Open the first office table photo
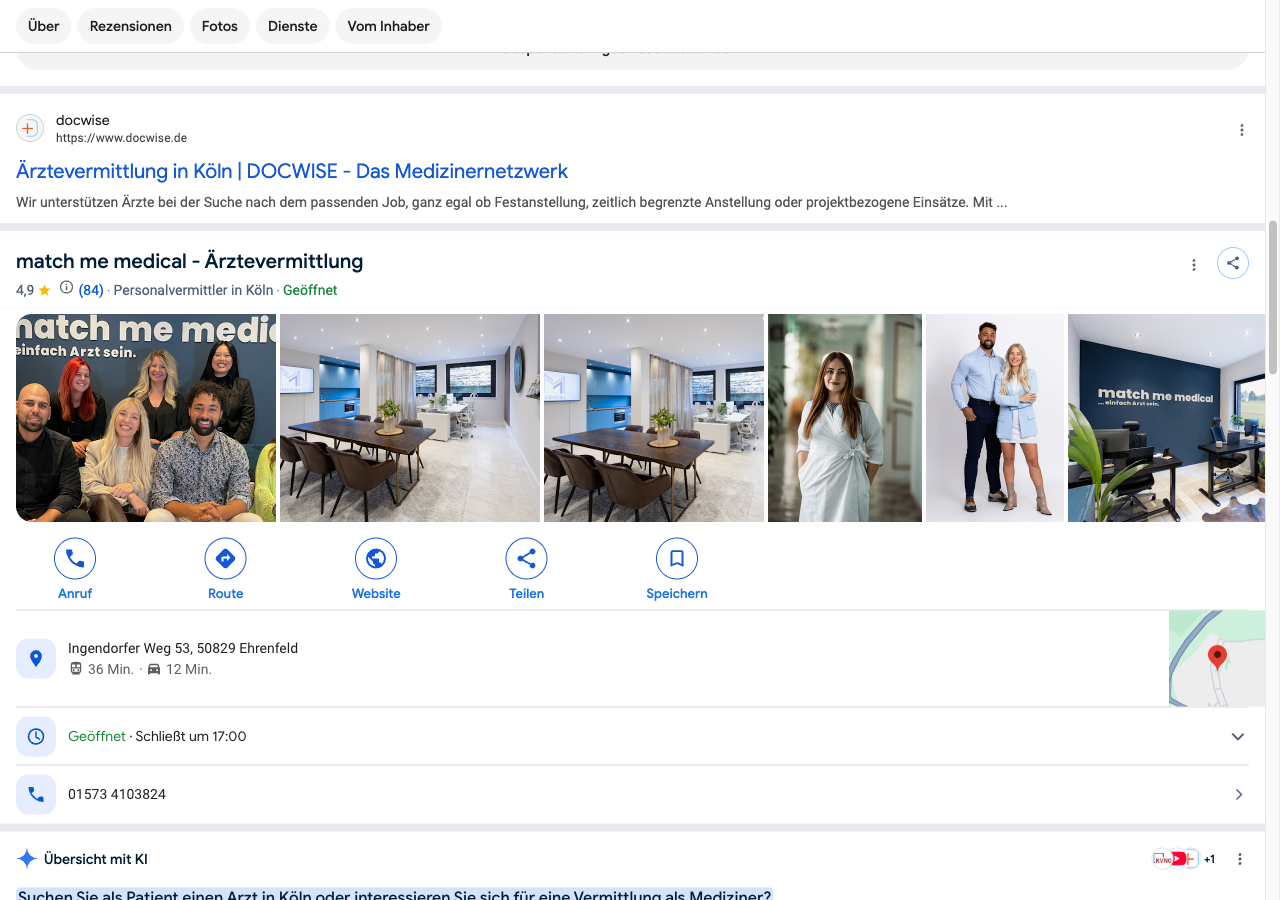 [410, 418]
